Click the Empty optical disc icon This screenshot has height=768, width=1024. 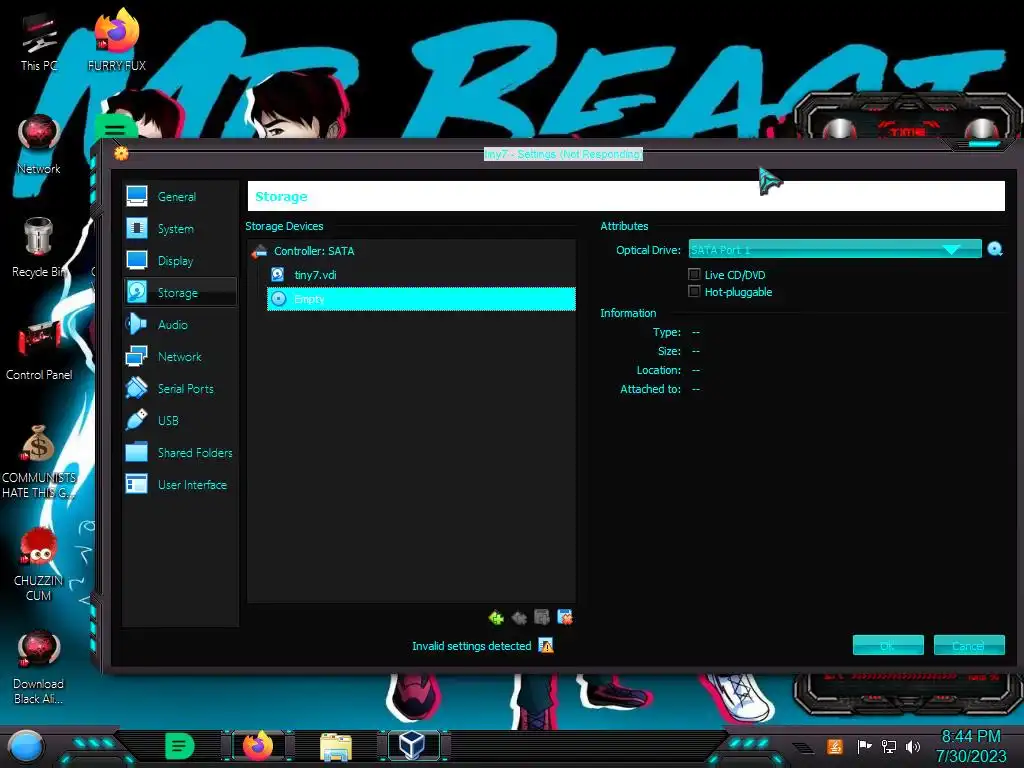(279, 299)
